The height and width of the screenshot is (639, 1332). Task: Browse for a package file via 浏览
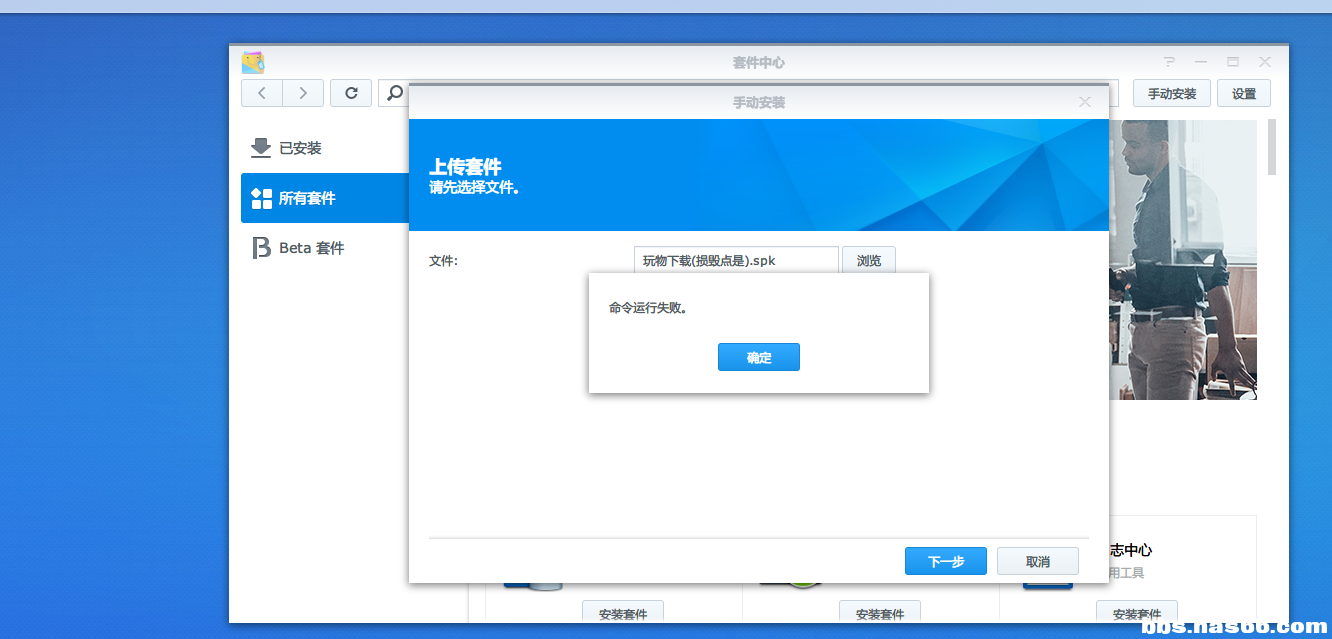pos(868,260)
